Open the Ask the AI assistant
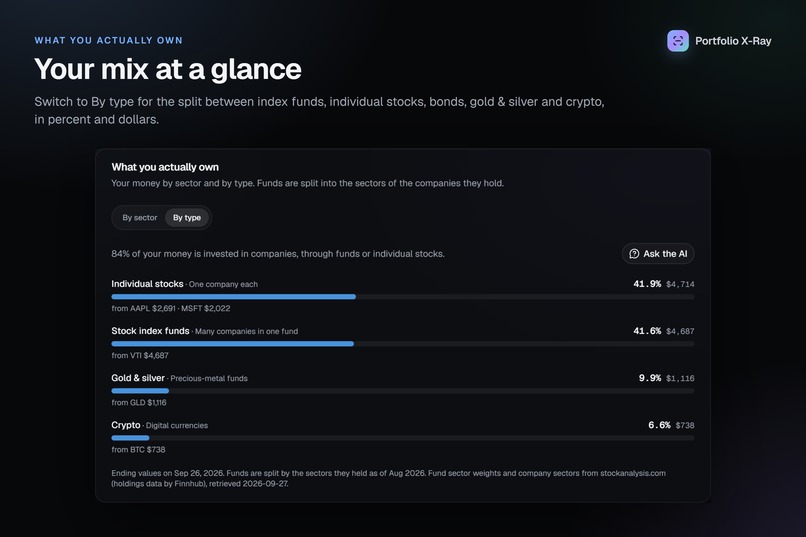 (658, 254)
